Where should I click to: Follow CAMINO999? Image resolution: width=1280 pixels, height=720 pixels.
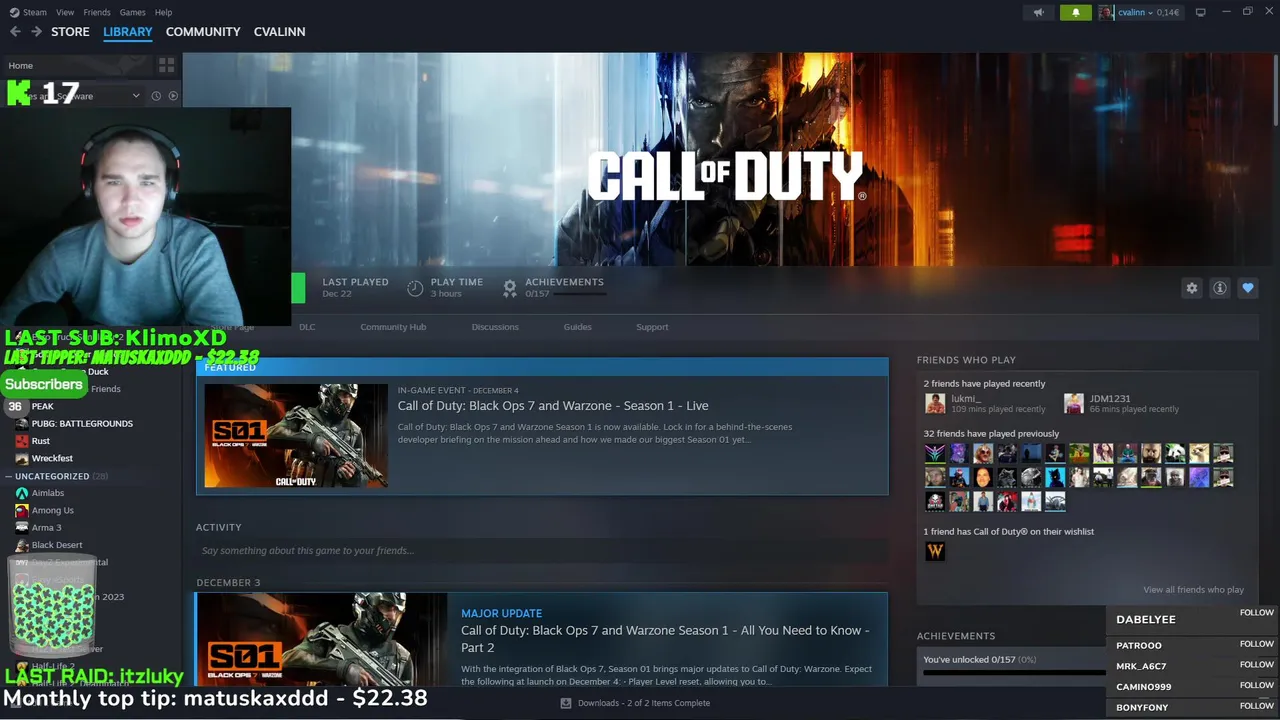point(1256,685)
